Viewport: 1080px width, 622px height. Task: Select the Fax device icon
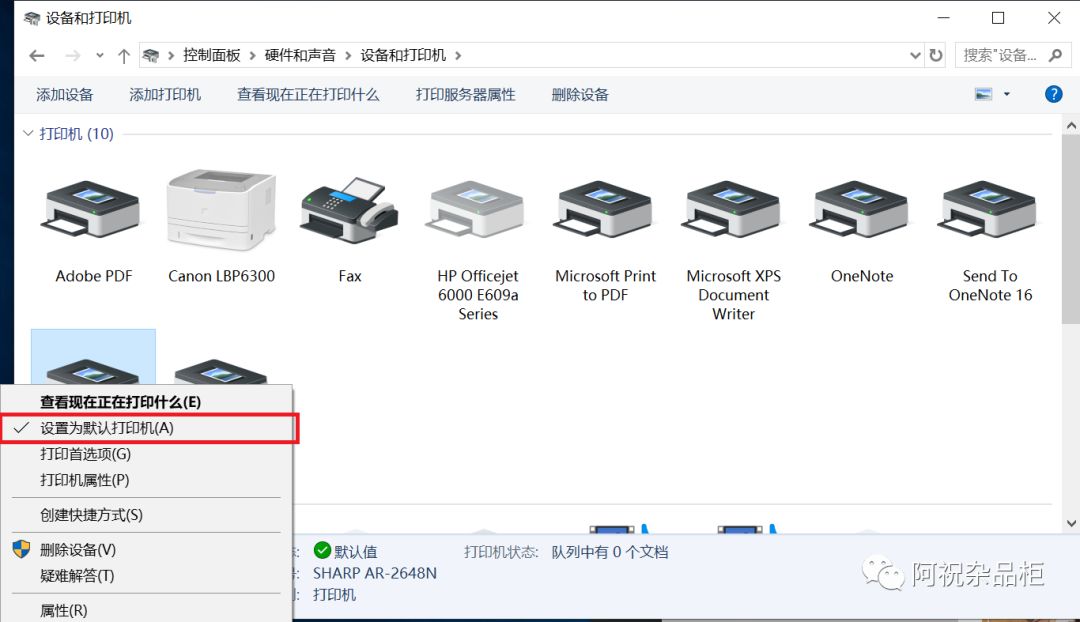tap(349, 210)
